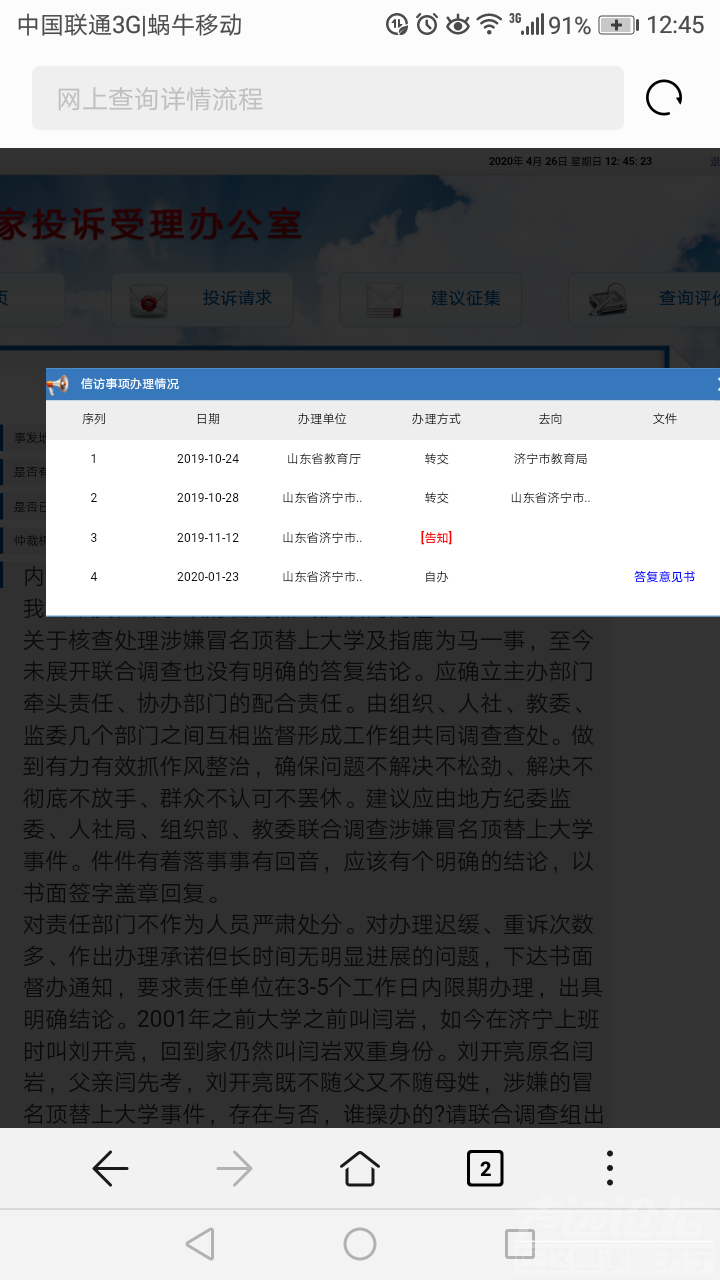
Task: Click the 投诉请求 navigation button
Action: [x=203, y=299]
